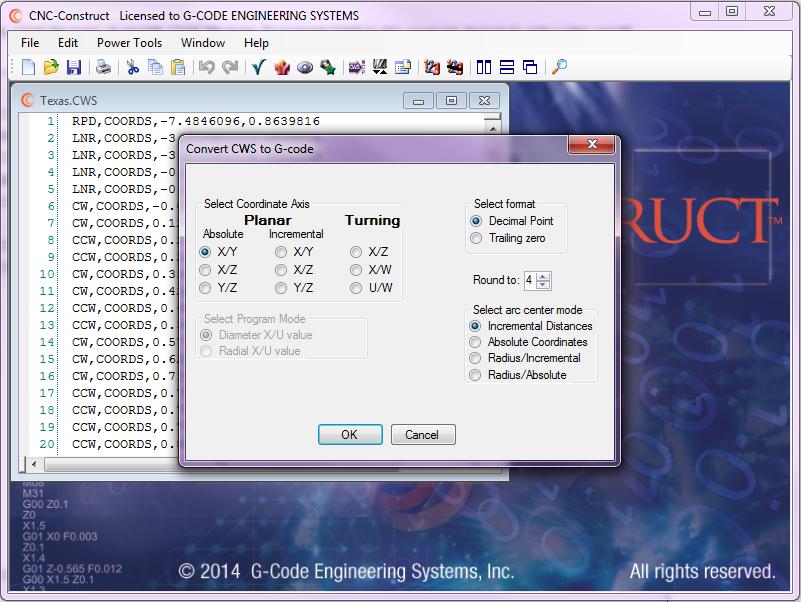This screenshot has height=602, width=801.
Task: Open the Power Tools menu
Action: coord(129,43)
